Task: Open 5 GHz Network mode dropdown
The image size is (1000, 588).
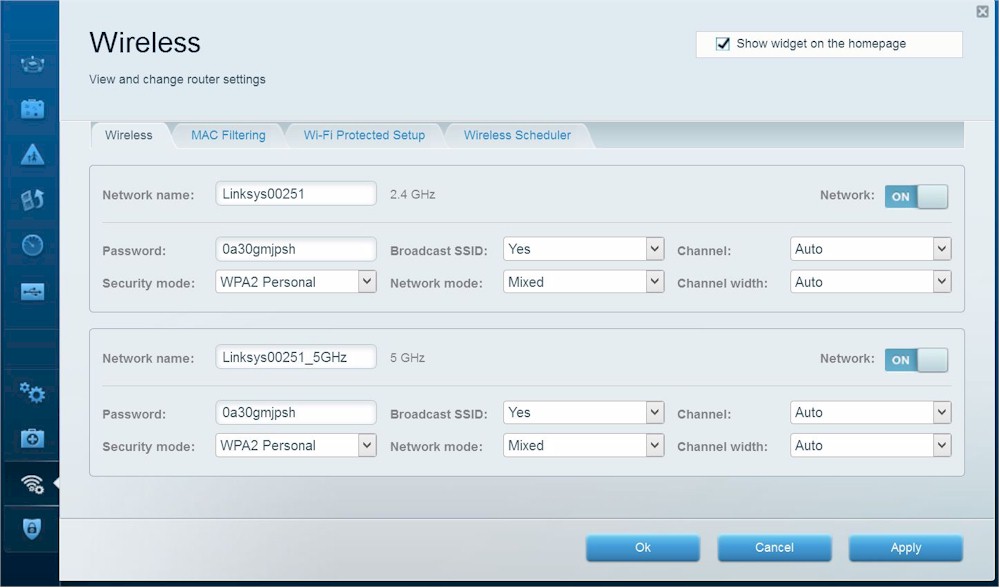Action: pyautogui.click(x=584, y=445)
